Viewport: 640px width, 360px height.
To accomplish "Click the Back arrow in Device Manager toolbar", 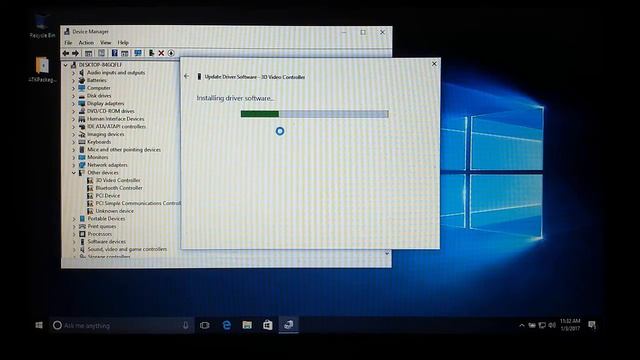I will tap(66, 53).
